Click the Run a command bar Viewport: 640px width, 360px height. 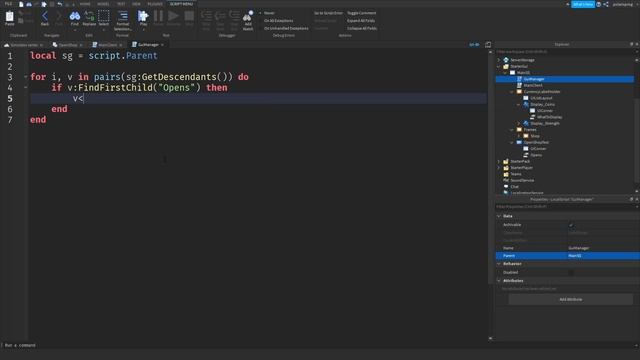[x=318, y=345]
